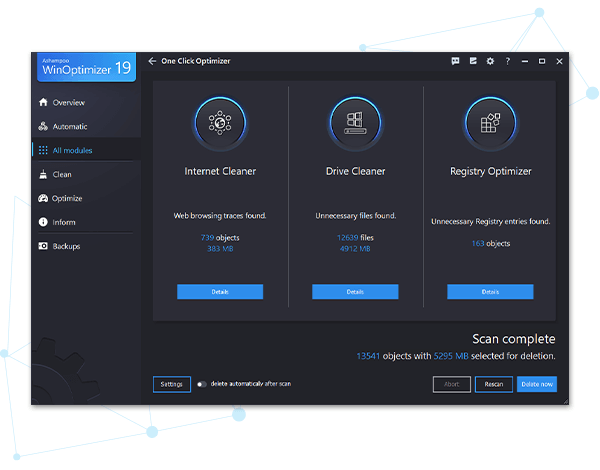The width and height of the screenshot is (600, 470).
Task: Click Delete now
Action: click(537, 384)
